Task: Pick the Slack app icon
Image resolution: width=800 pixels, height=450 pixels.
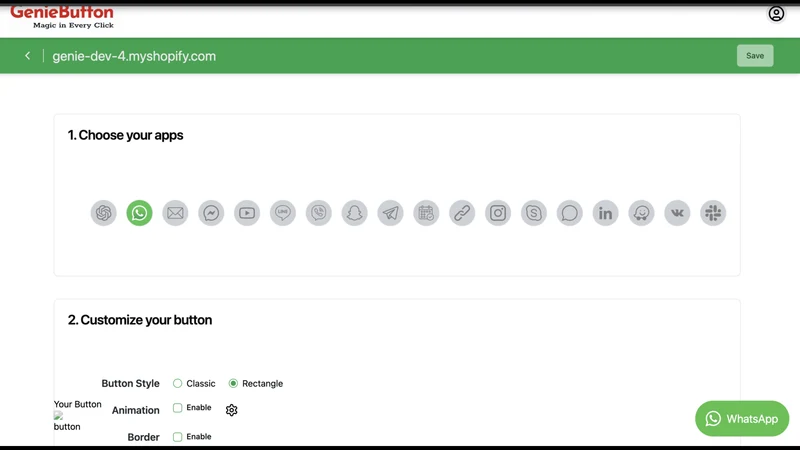Action: click(713, 213)
